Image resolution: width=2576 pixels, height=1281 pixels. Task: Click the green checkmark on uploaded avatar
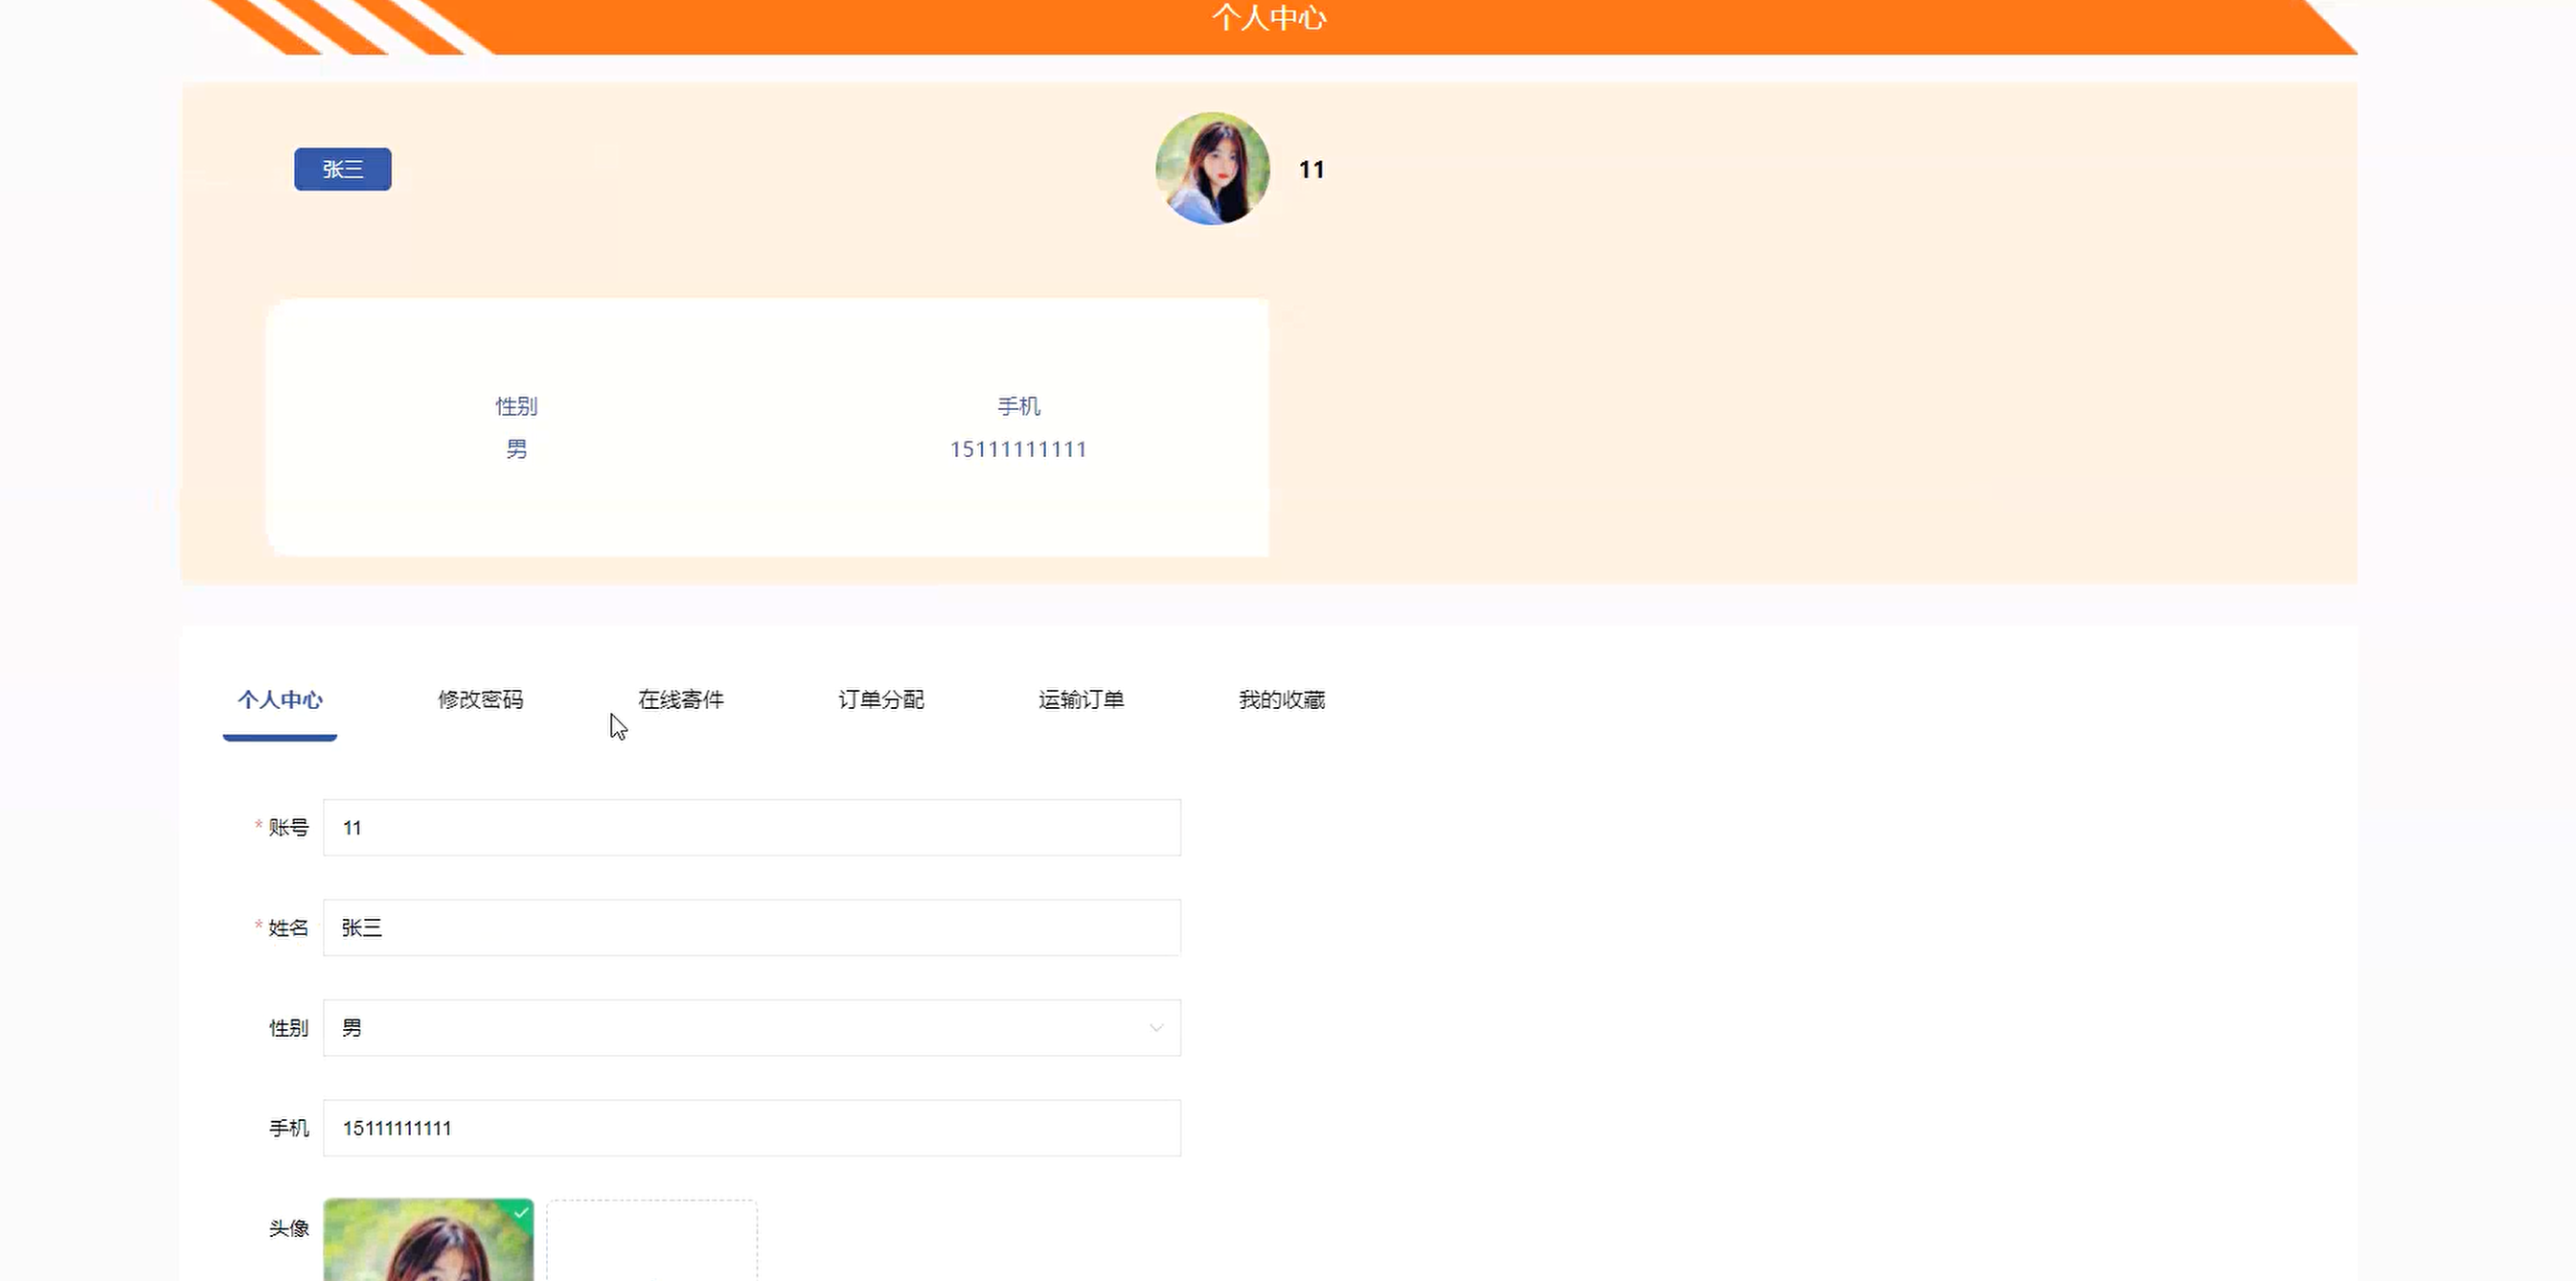521,1212
